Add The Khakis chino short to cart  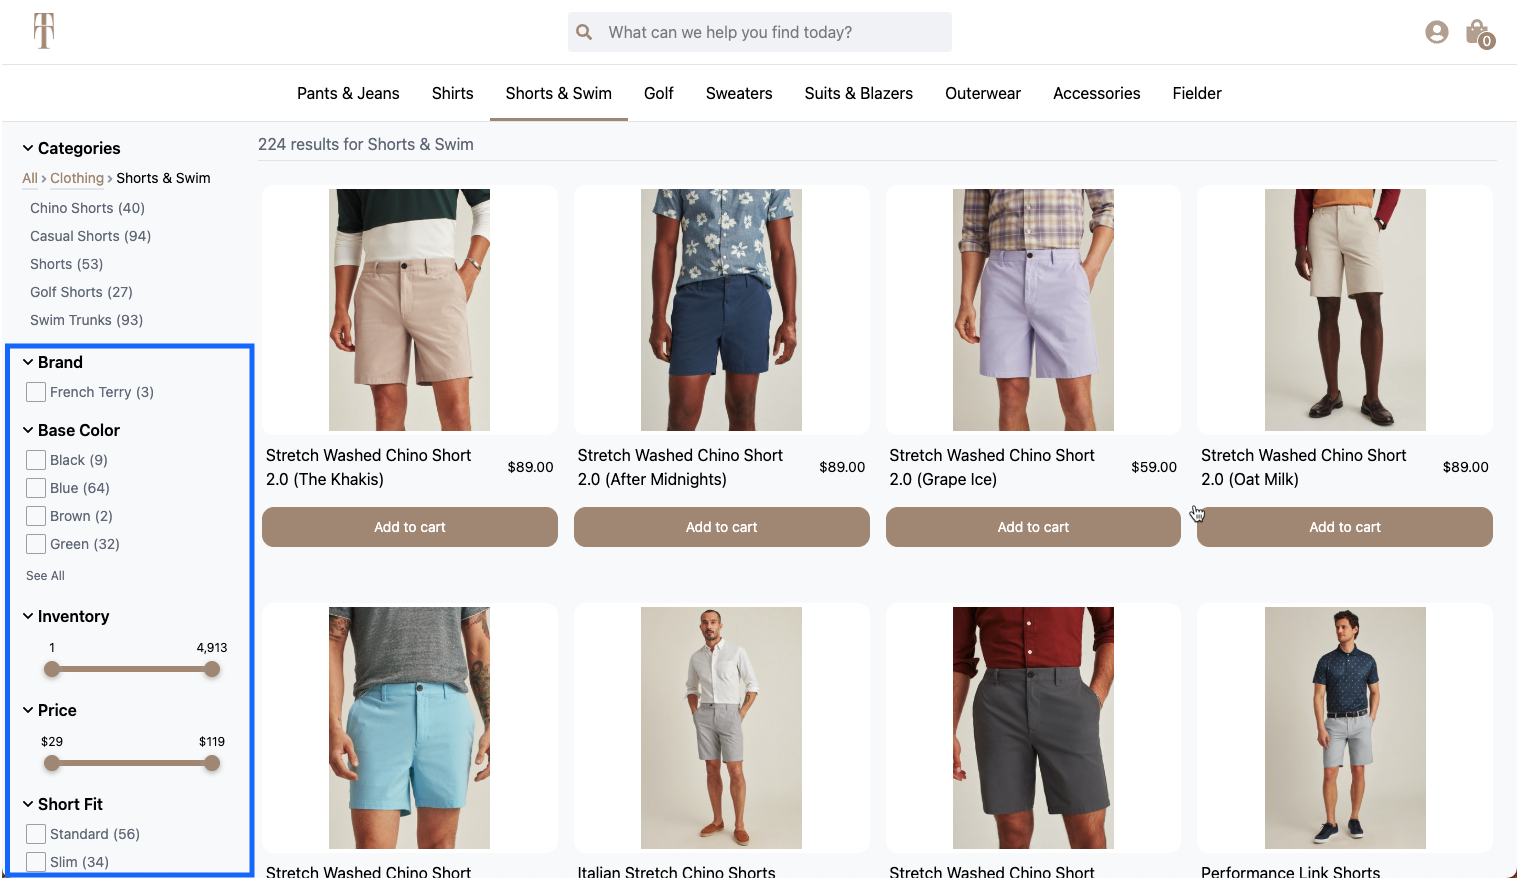point(410,527)
